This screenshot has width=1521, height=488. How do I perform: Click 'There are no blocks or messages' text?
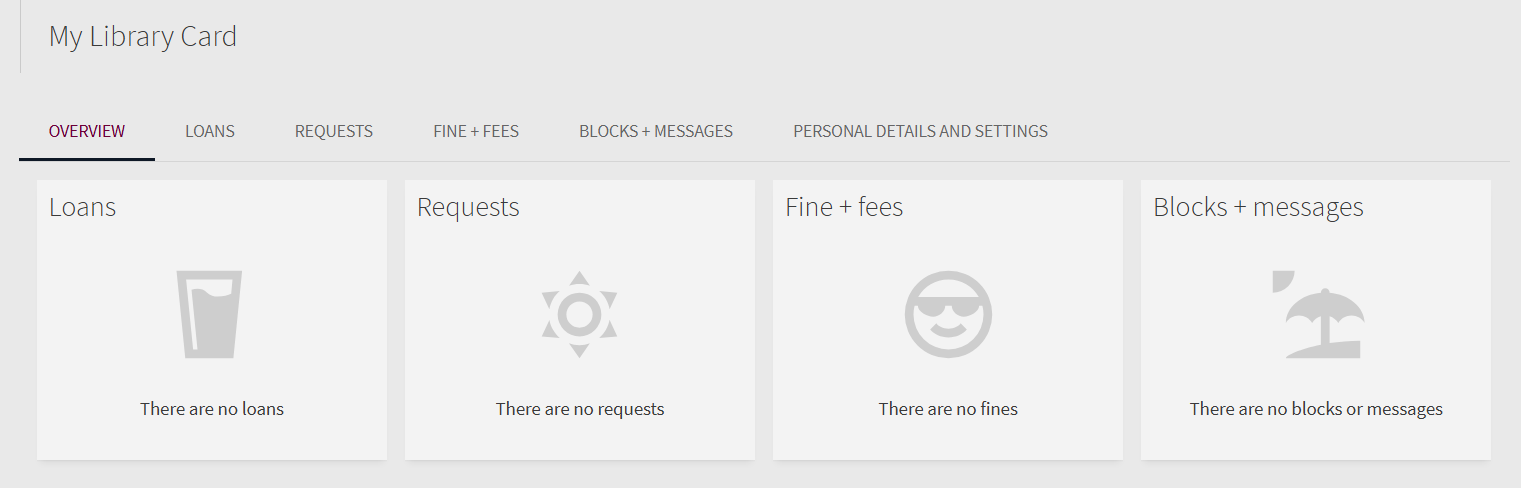[1316, 409]
